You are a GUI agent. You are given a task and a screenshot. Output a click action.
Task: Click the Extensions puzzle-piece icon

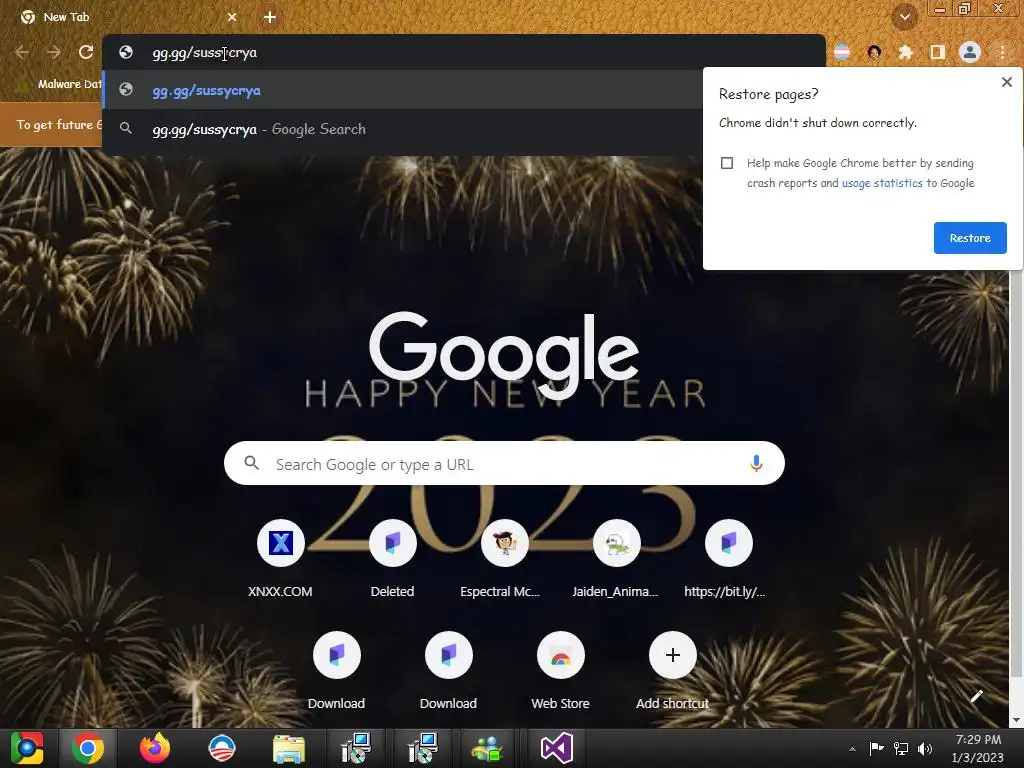[906, 52]
